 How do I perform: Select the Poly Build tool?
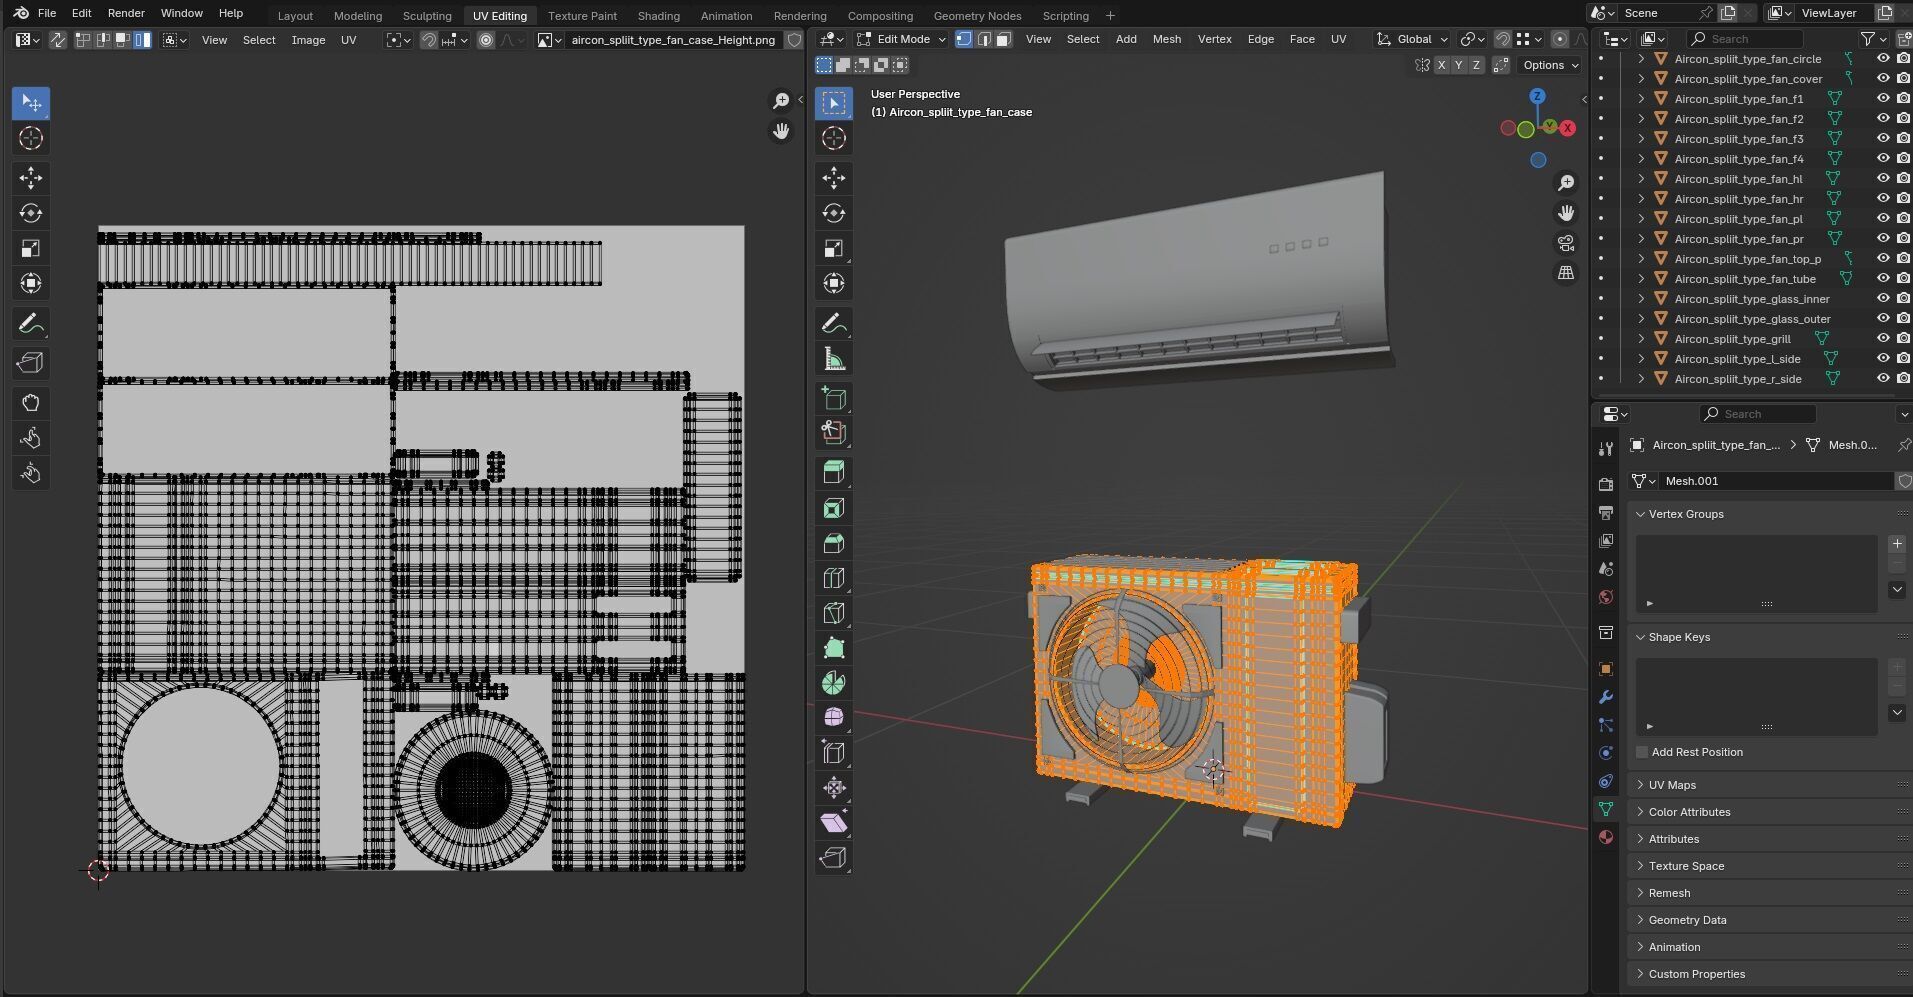tap(834, 648)
